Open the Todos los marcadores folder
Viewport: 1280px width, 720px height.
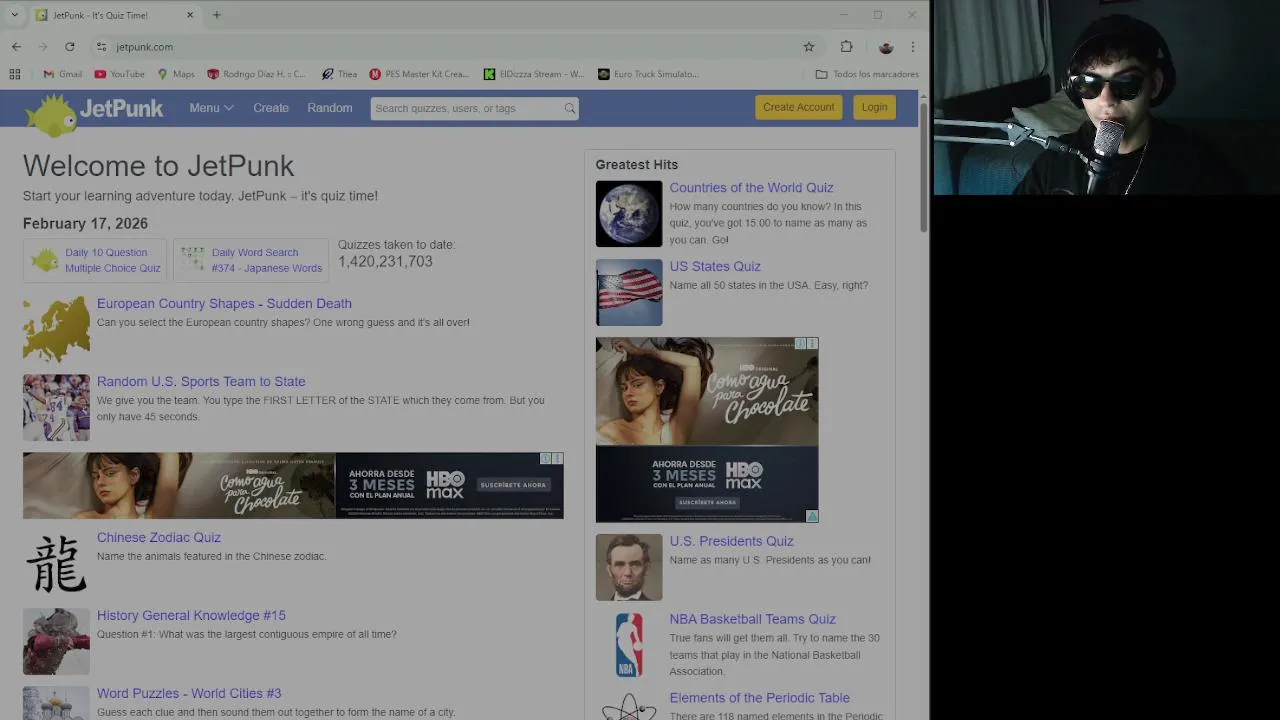867,74
